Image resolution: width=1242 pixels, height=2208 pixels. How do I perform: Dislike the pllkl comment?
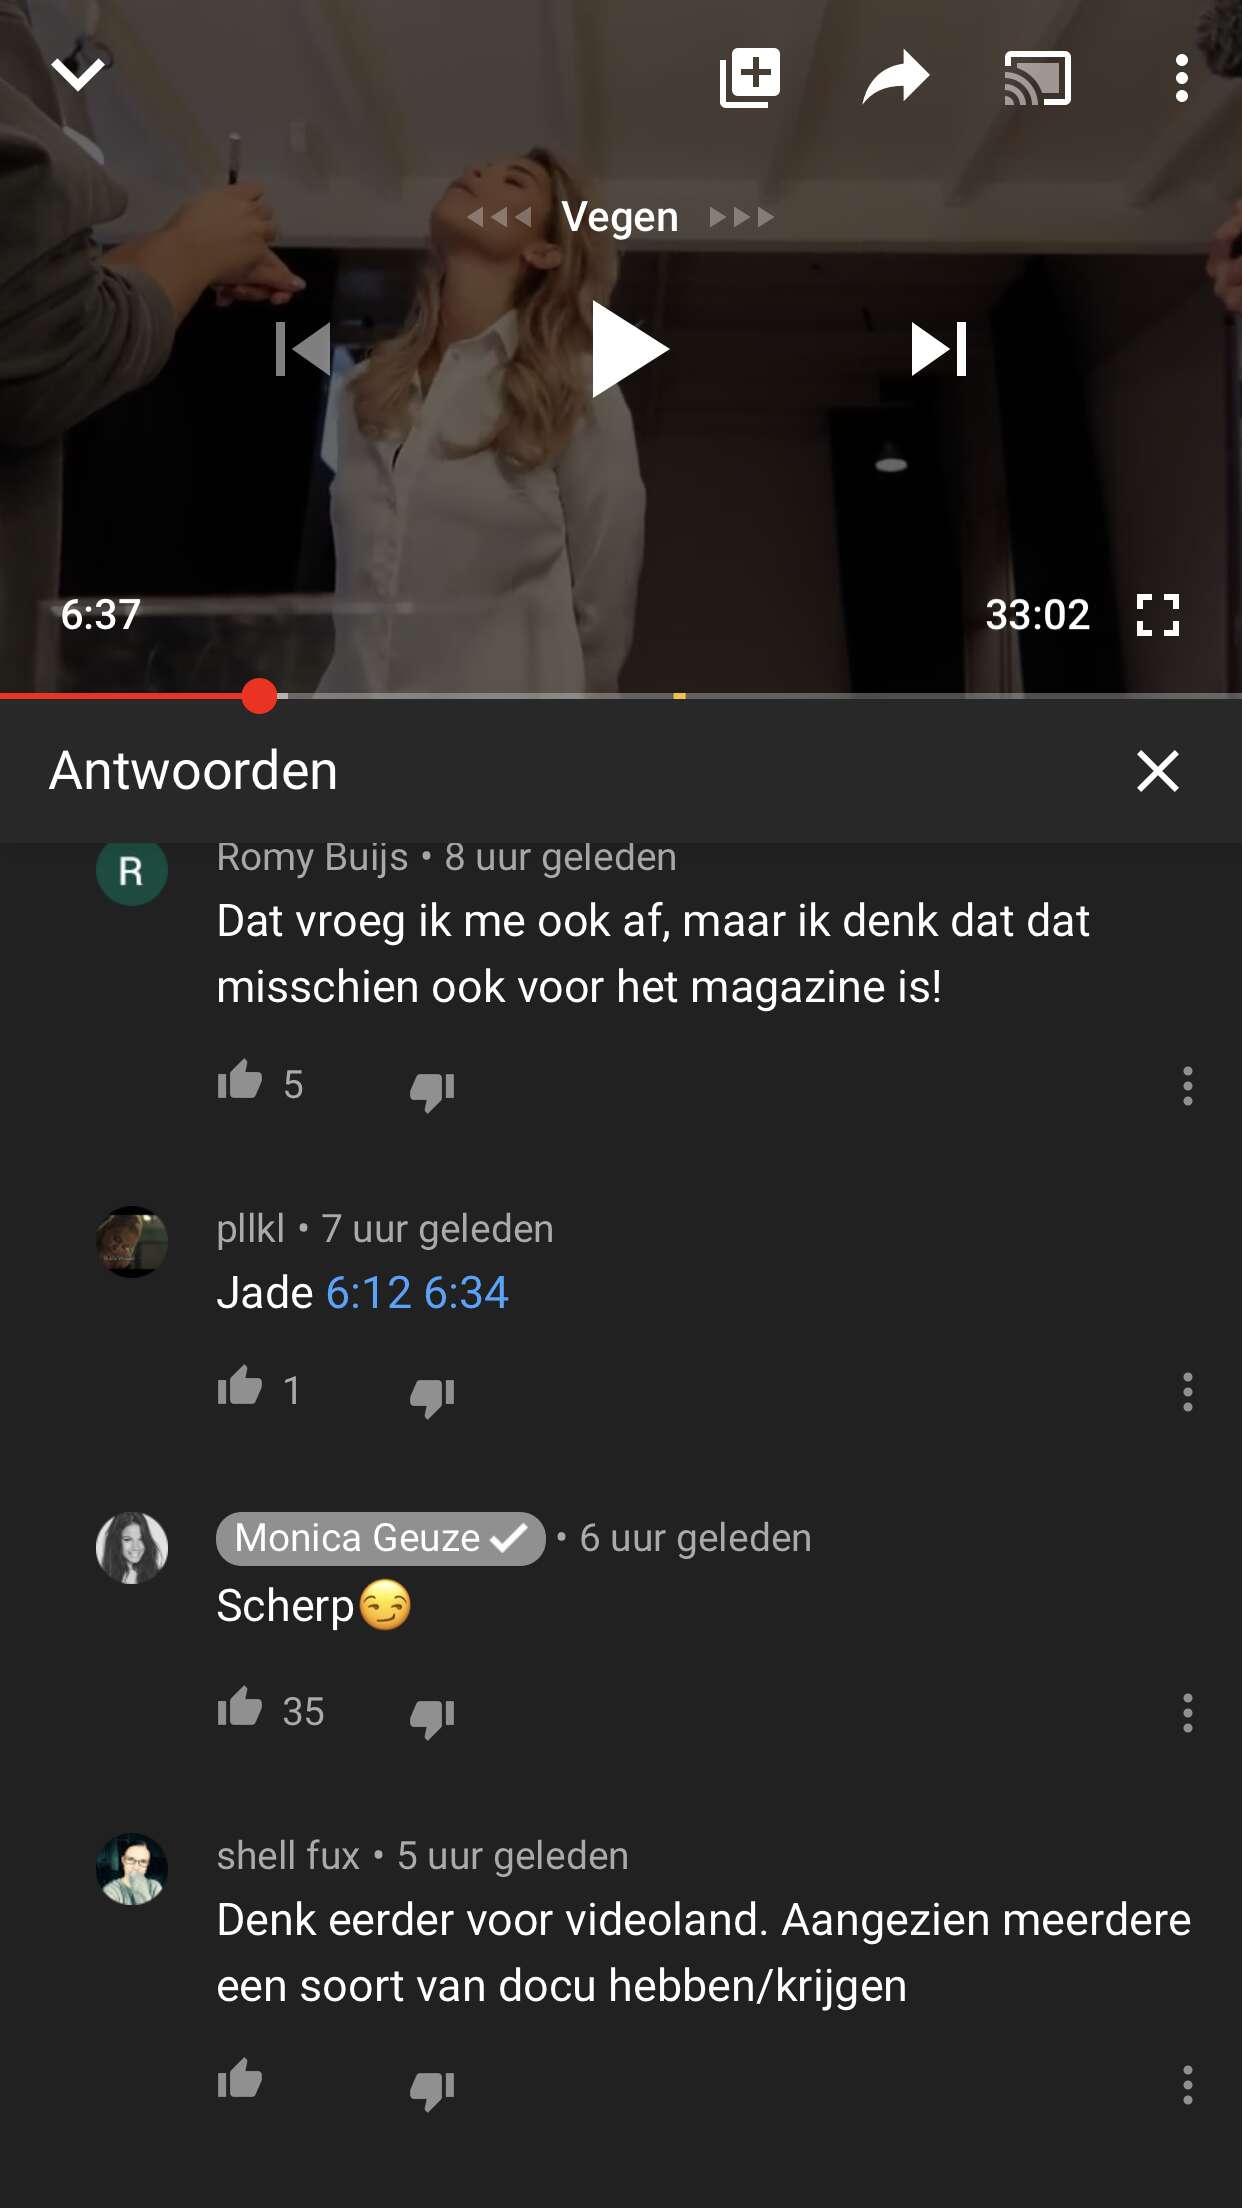coord(432,1394)
